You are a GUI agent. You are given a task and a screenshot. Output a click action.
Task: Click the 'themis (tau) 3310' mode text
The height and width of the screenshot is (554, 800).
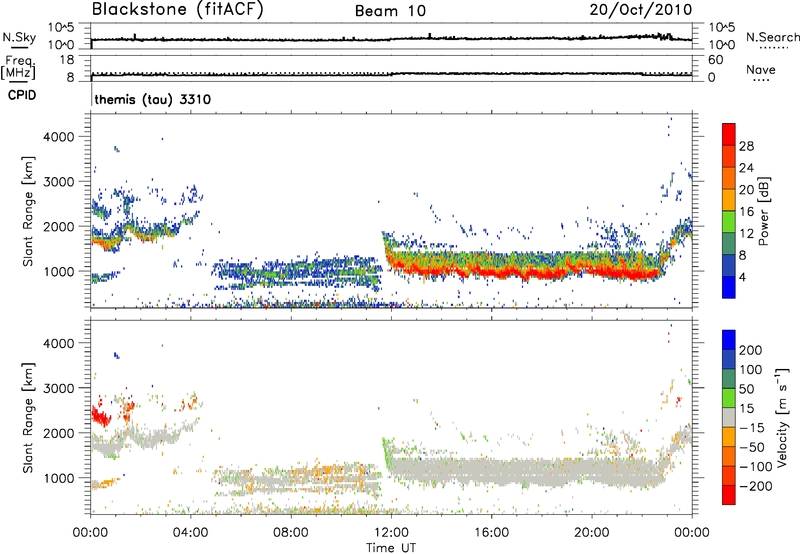click(x=153, y=99)
